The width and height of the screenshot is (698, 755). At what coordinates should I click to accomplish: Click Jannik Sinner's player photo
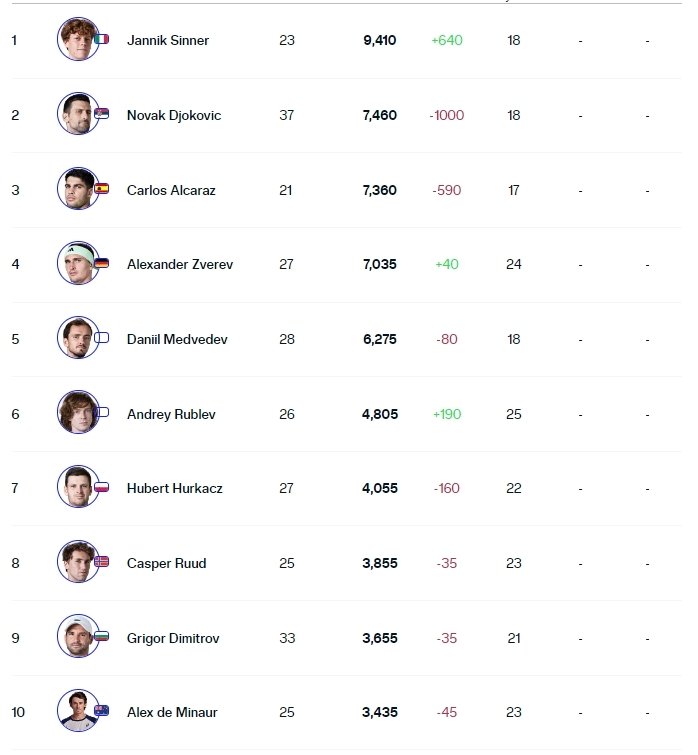coord(77,40)
